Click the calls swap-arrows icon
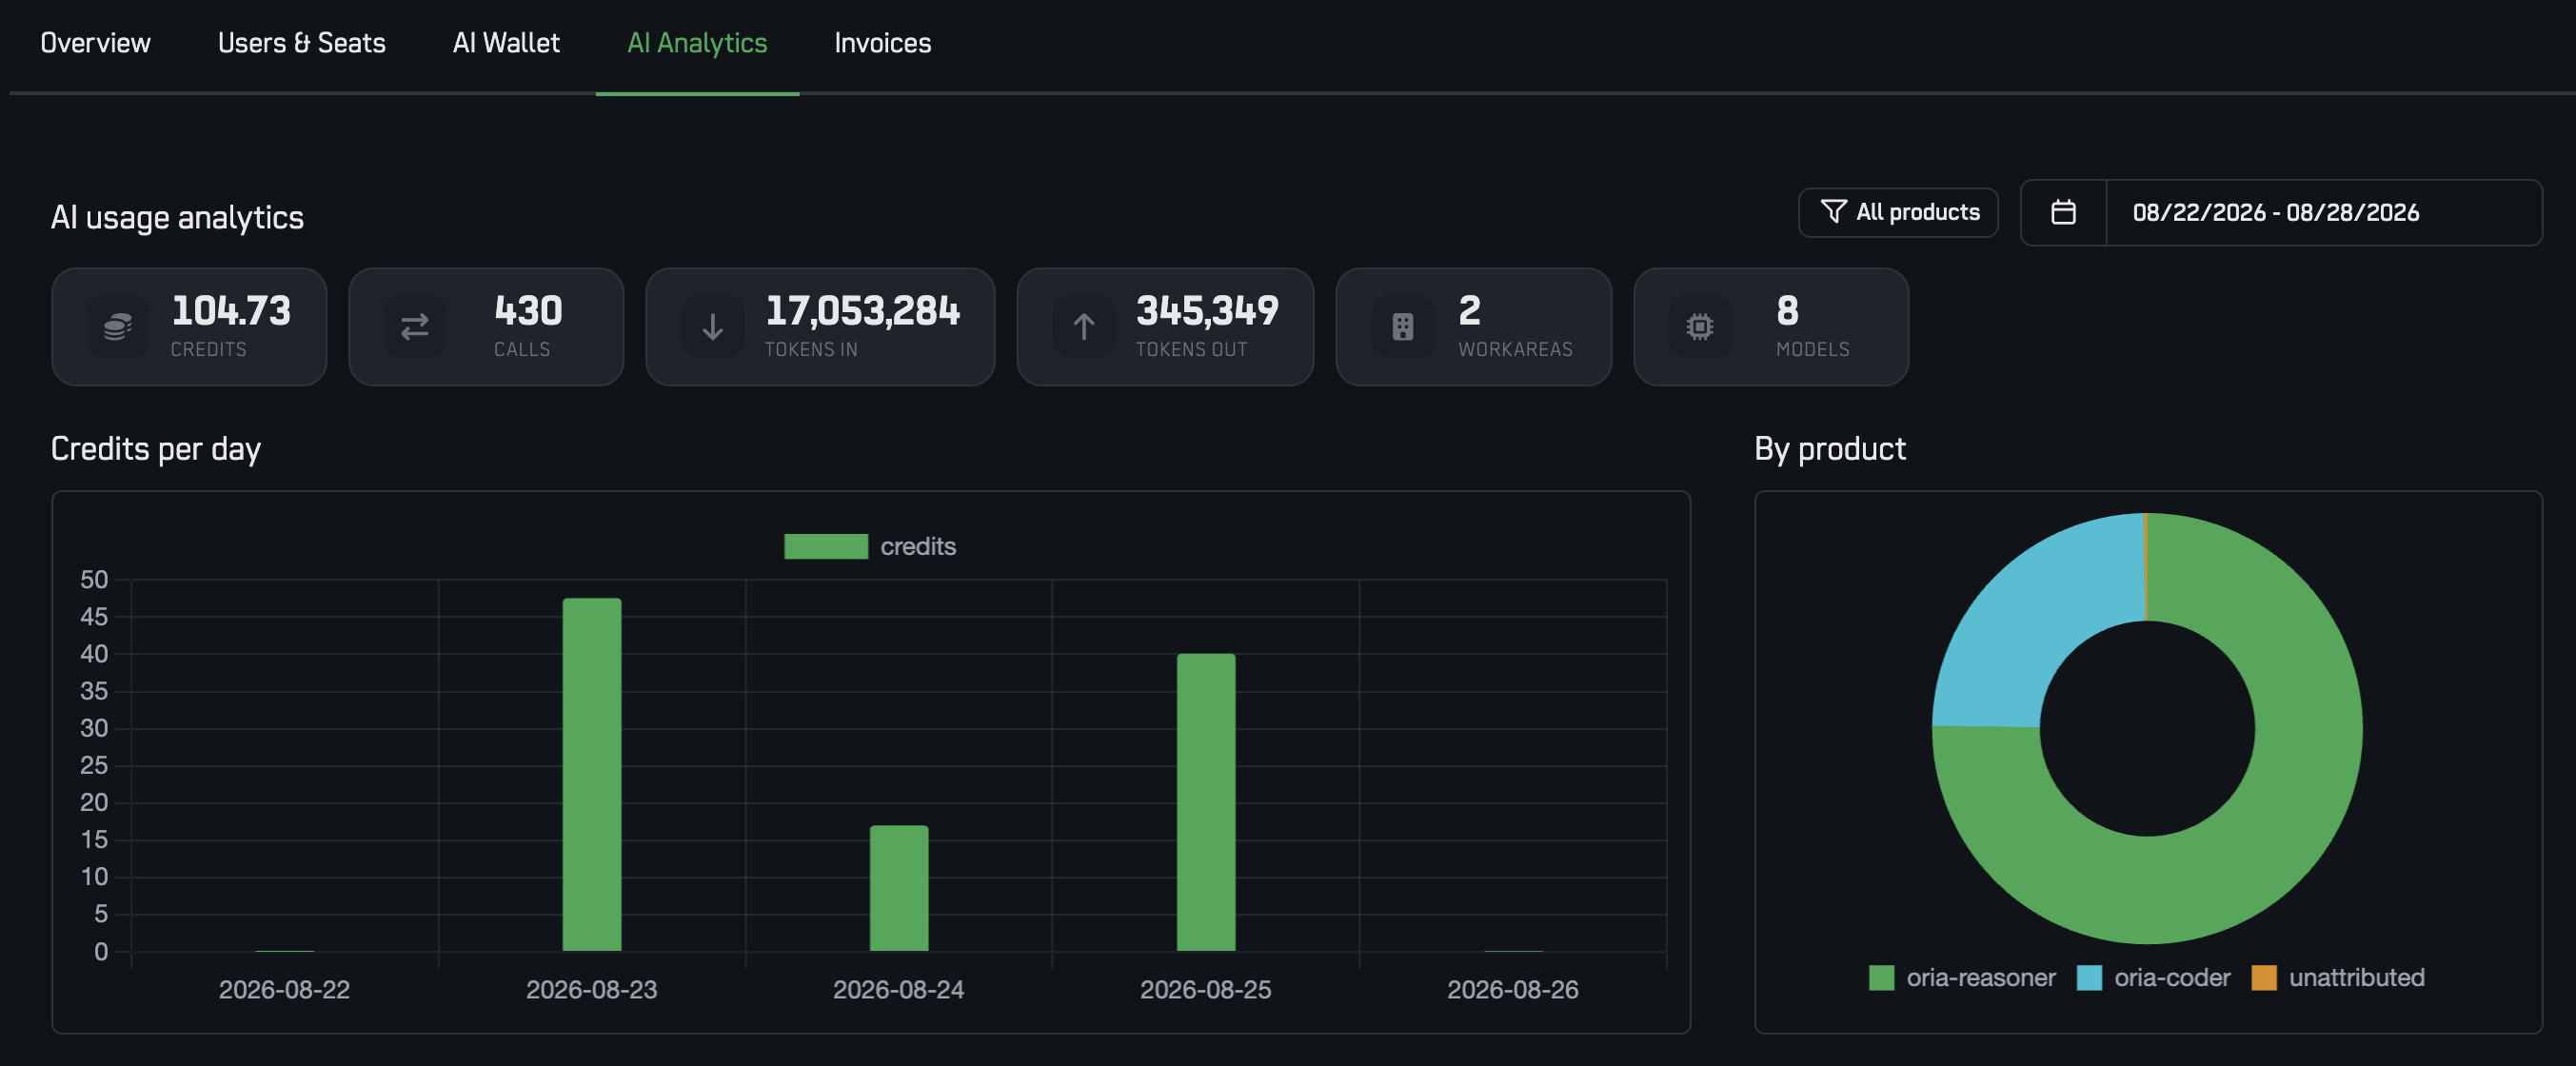 coord(414,326)
